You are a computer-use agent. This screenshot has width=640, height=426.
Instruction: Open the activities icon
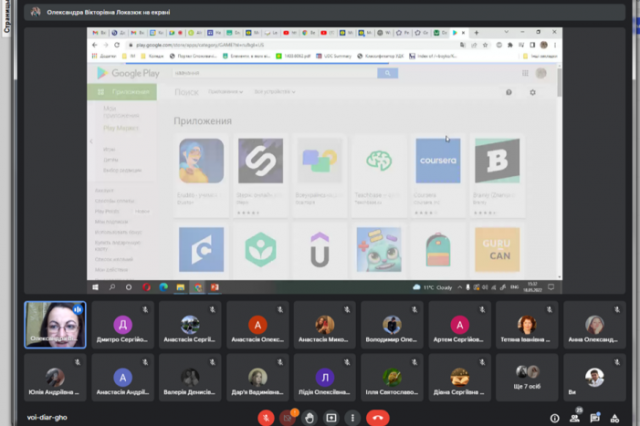point(615,418)
